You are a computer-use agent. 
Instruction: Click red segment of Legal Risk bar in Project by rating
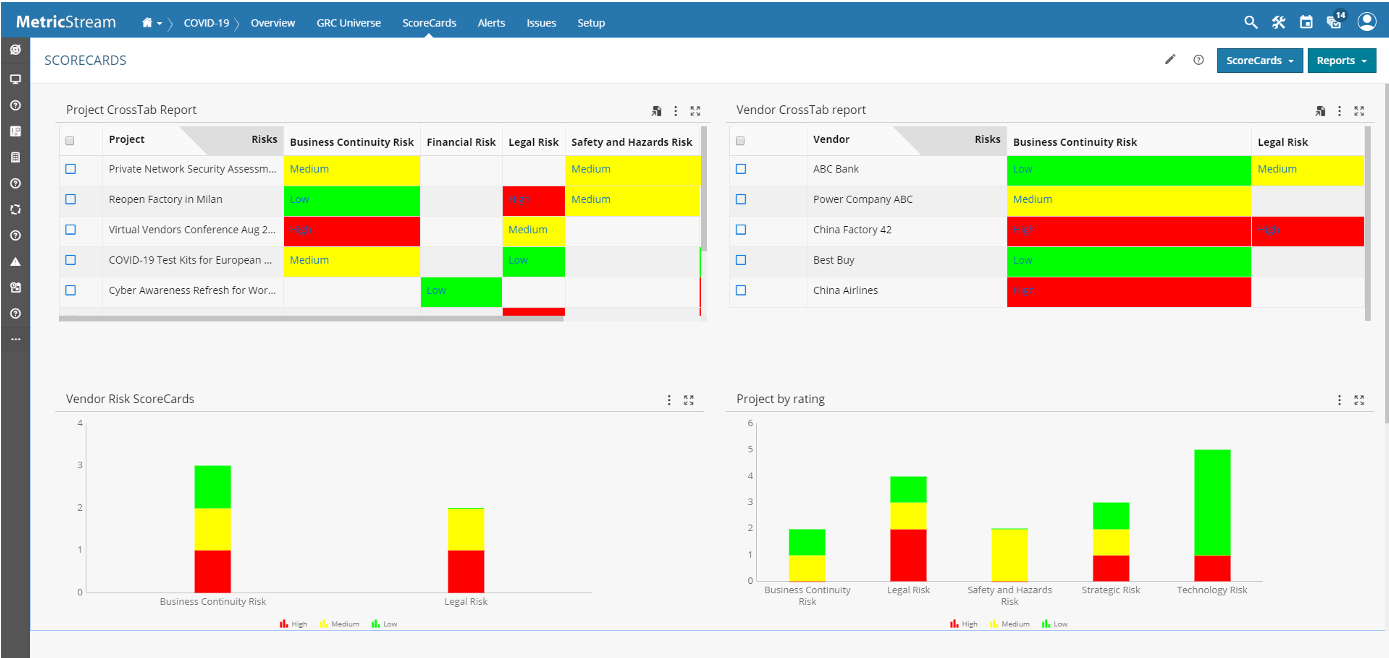(x=908, y=555)
